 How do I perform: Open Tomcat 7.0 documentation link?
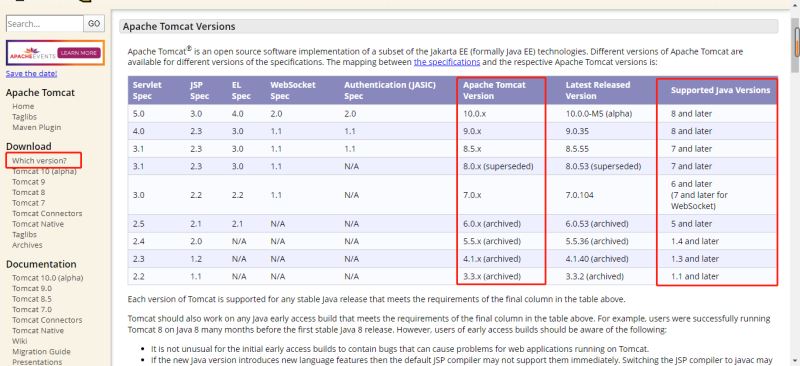click(32, 309)
